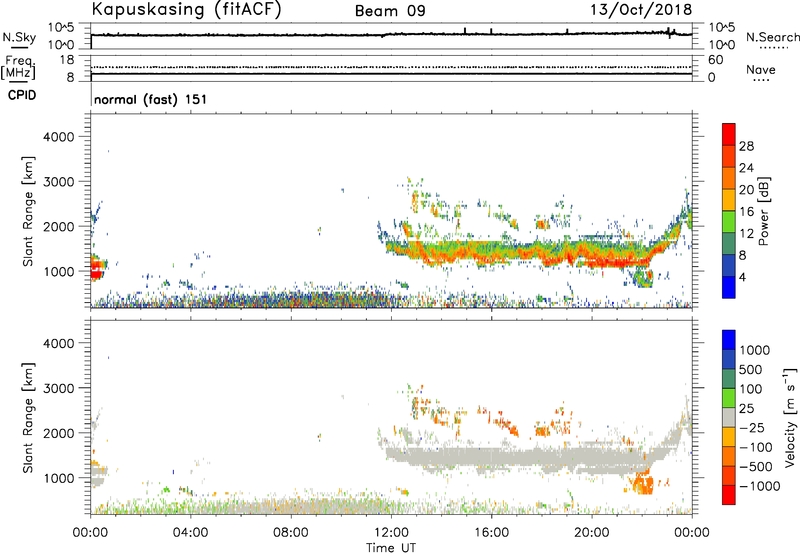The image size is (800, 554).
Task: Click the '12:00' time tick label
Action: [x=391, y=533]
